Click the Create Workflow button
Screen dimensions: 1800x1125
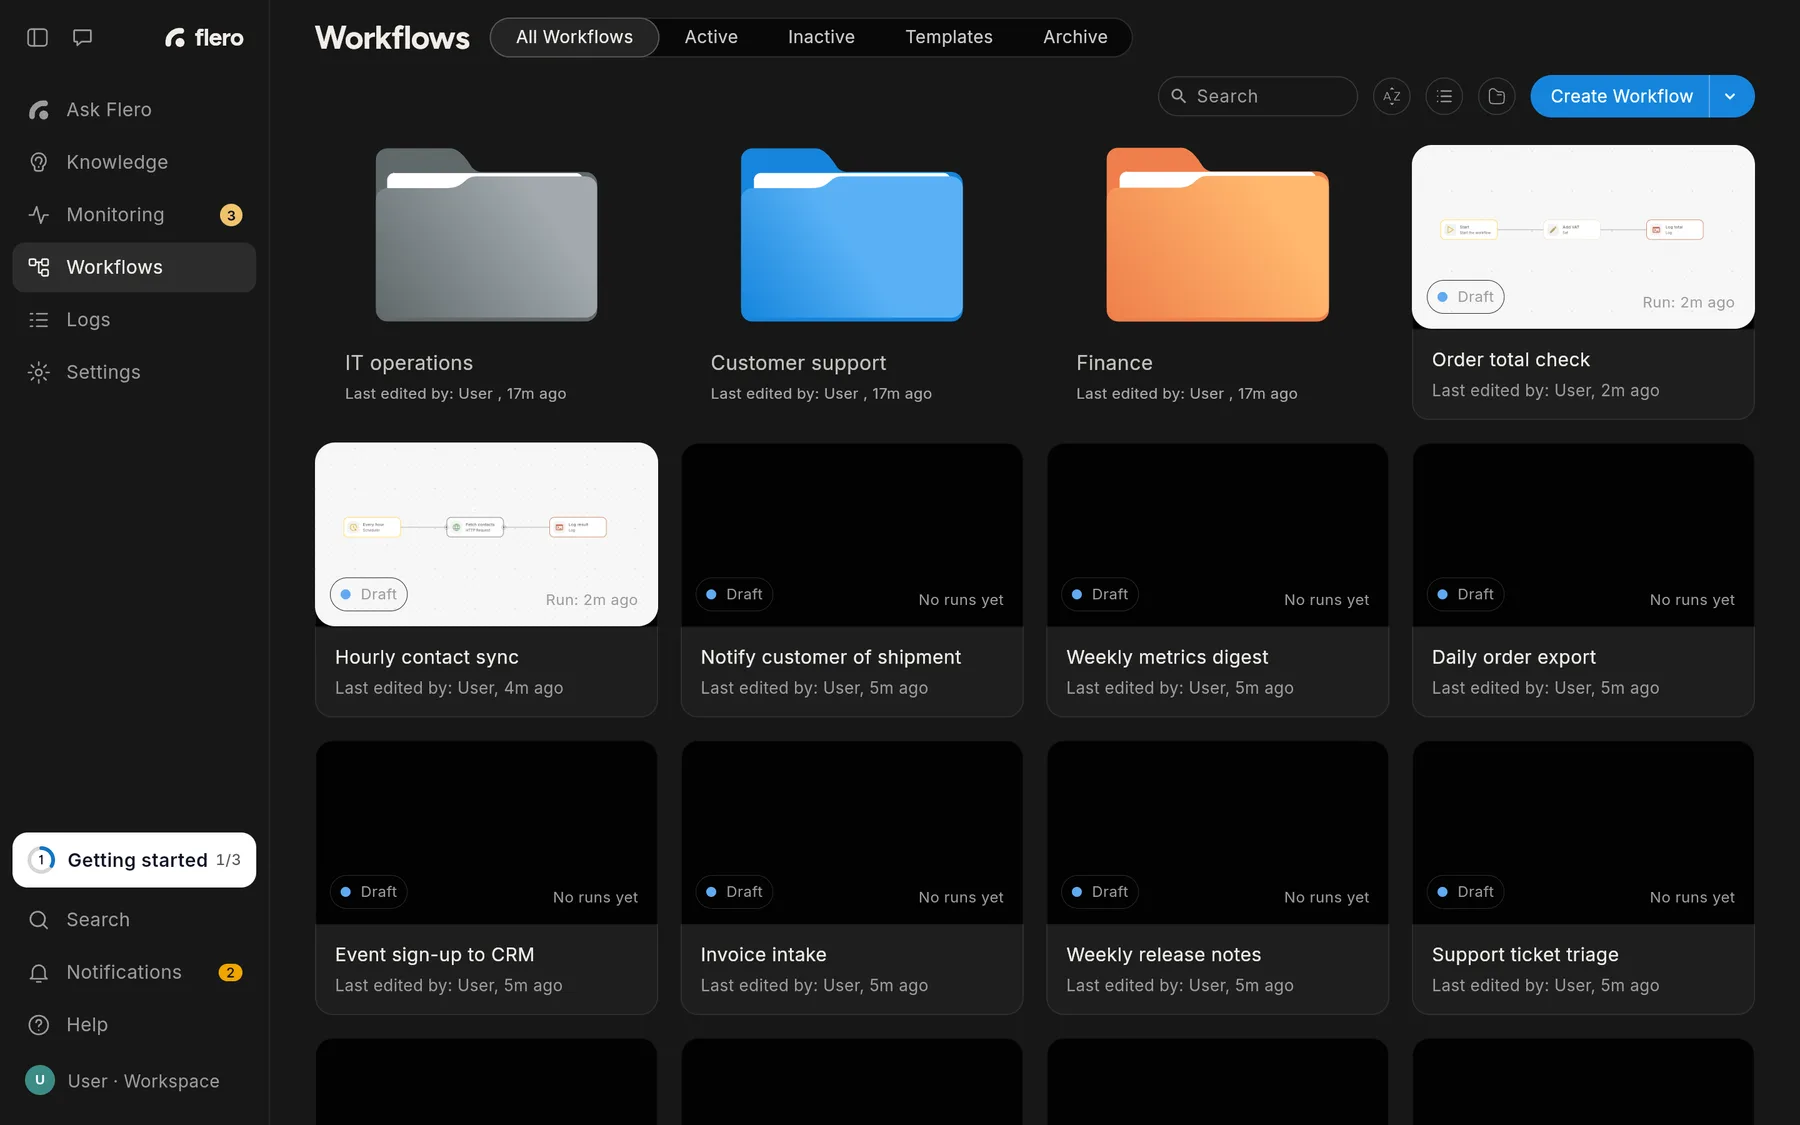pos(1620,96)
